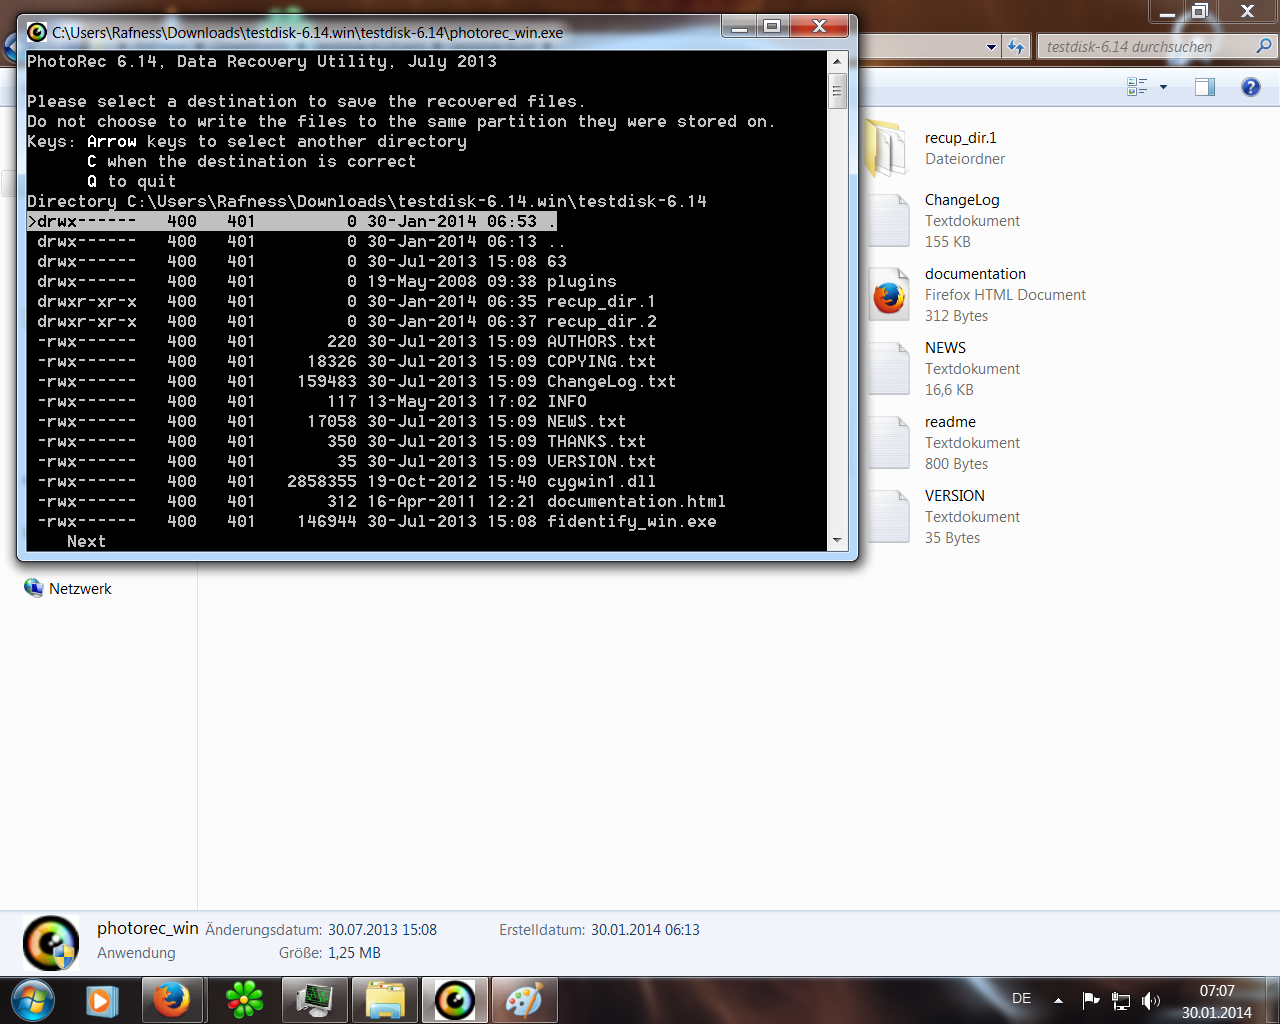This screenshot has width=1280, height=1024.
Task: Open ICQ flower icon in taskbar
Action: click(x=245, y=1000)
